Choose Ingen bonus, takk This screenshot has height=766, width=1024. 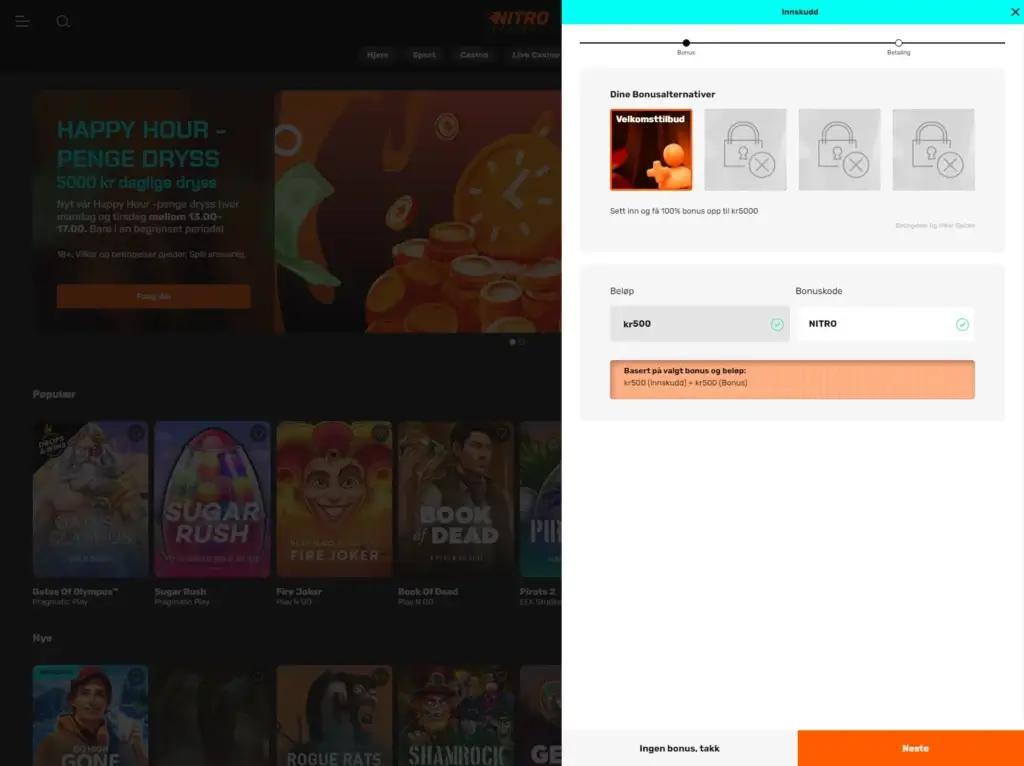(x=679, y=748)
